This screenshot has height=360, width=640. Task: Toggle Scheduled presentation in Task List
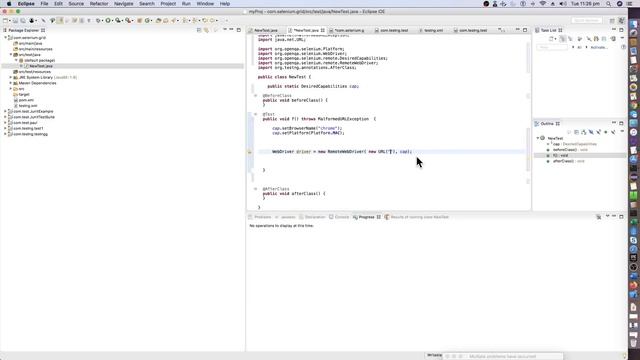570,39
